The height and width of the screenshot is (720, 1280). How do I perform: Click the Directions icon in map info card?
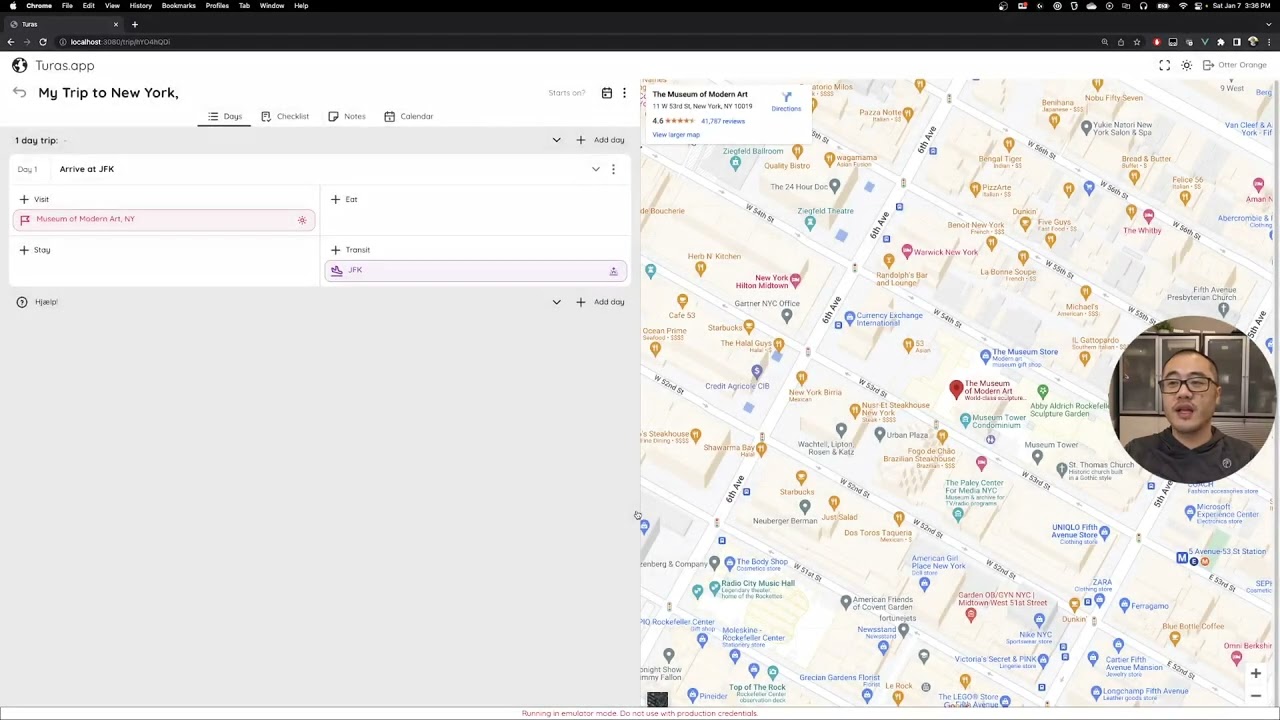[x=787, y=97]
